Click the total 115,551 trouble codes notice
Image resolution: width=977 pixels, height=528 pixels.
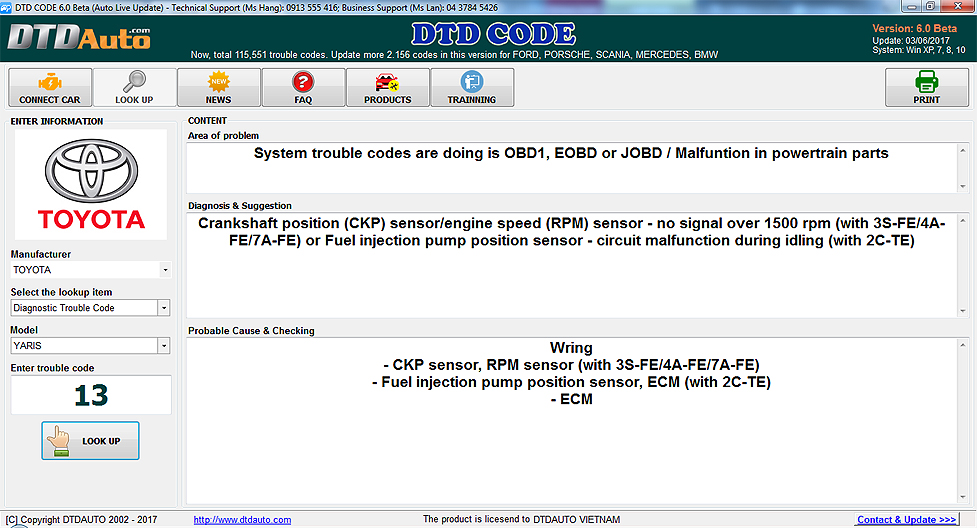454,55
